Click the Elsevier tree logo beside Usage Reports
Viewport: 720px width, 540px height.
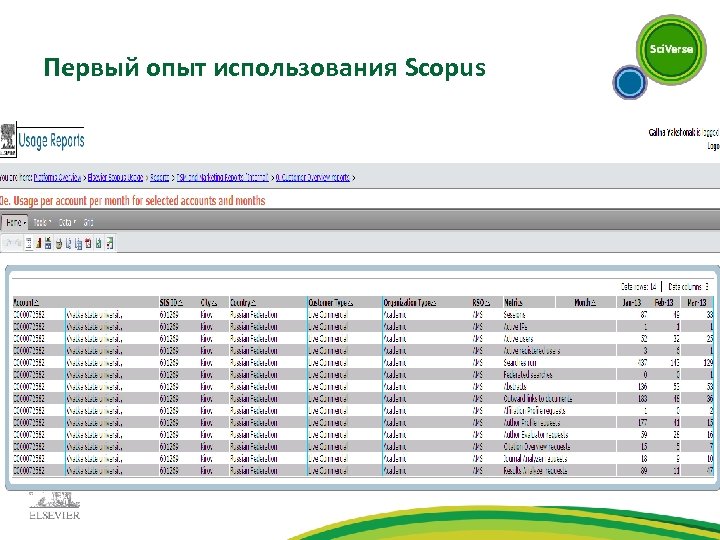click(8, 140)
